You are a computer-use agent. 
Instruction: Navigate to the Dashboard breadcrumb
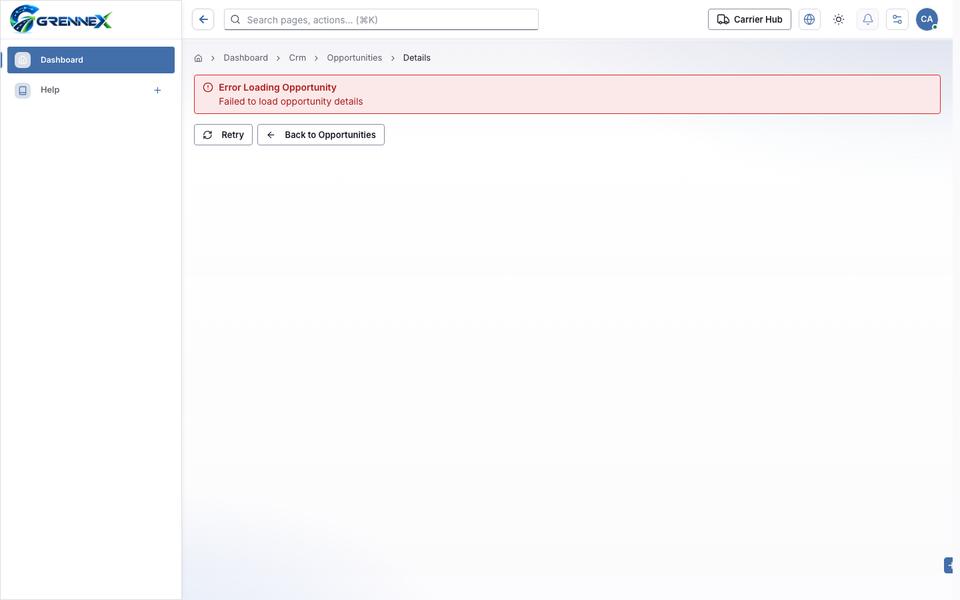click(246, 58)
